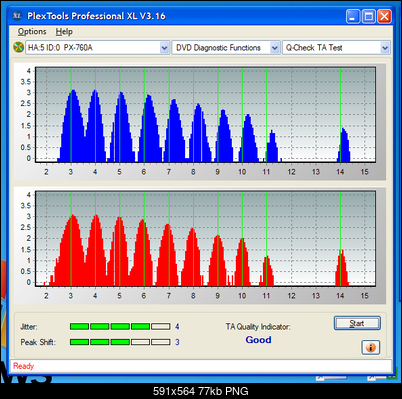Click the PlexTools XL title bar icon
402x399 pixels.
17,16
